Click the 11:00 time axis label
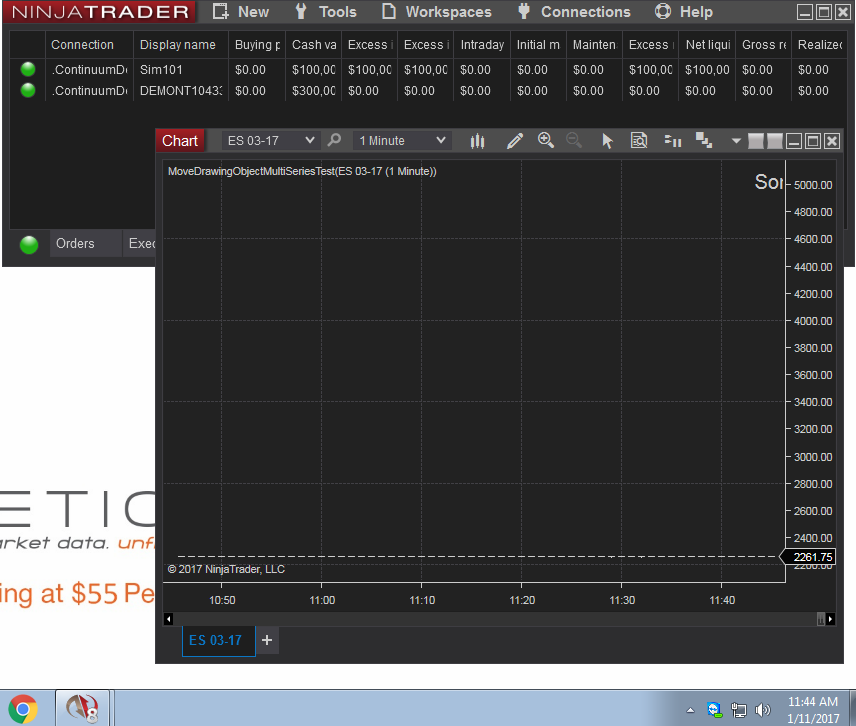 (x=322, y=600)
